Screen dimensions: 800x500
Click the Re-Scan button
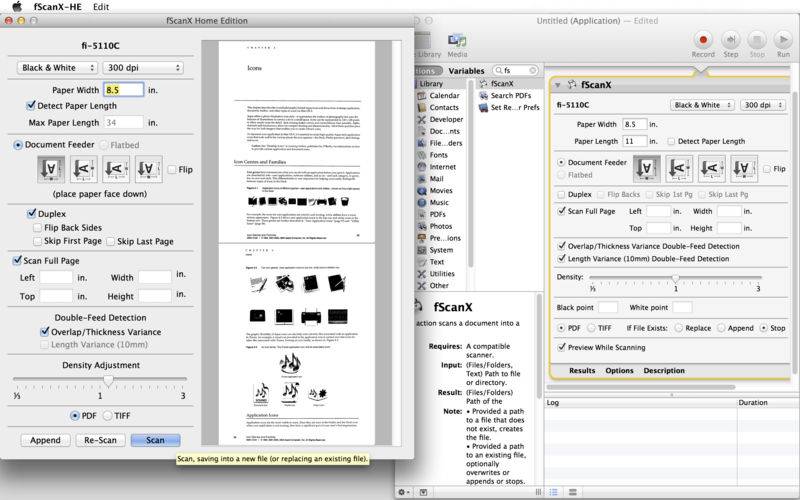(101, 440)
